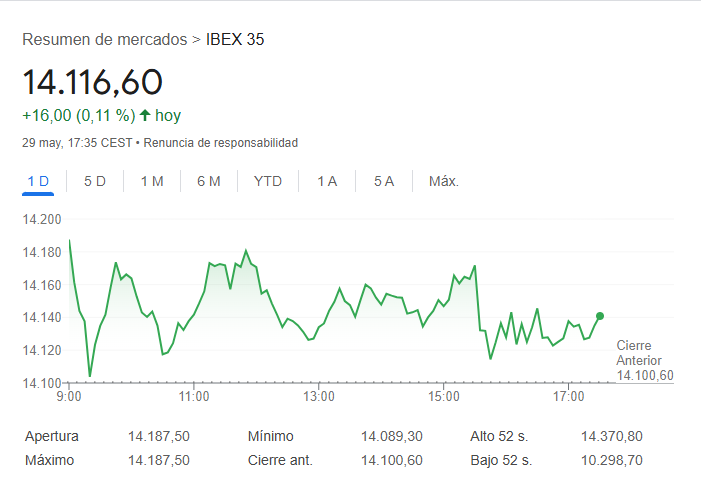Click the 9:00 time axis label

(x=69, y=397)
